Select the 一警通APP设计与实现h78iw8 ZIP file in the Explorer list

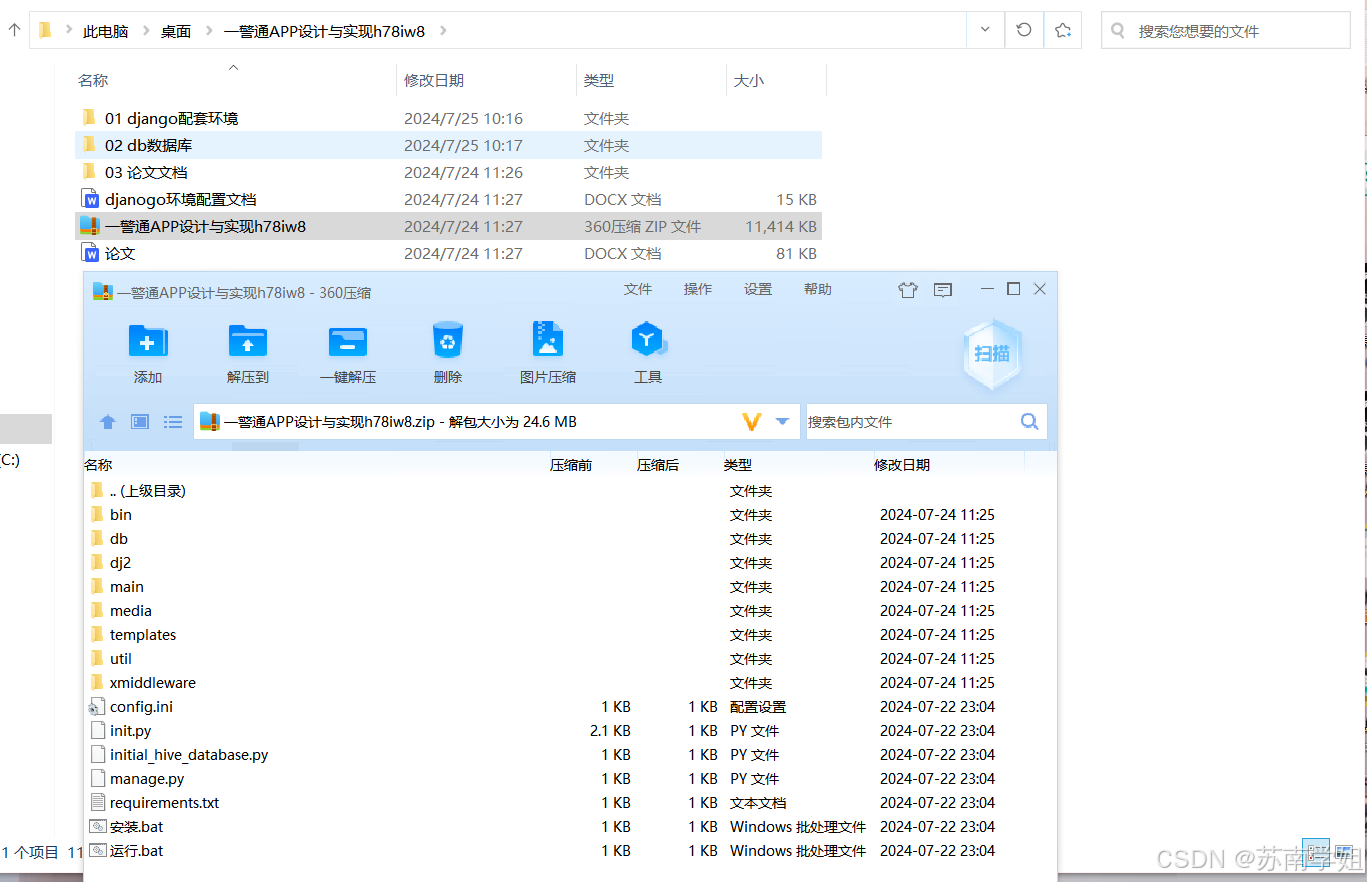[449, 226]
